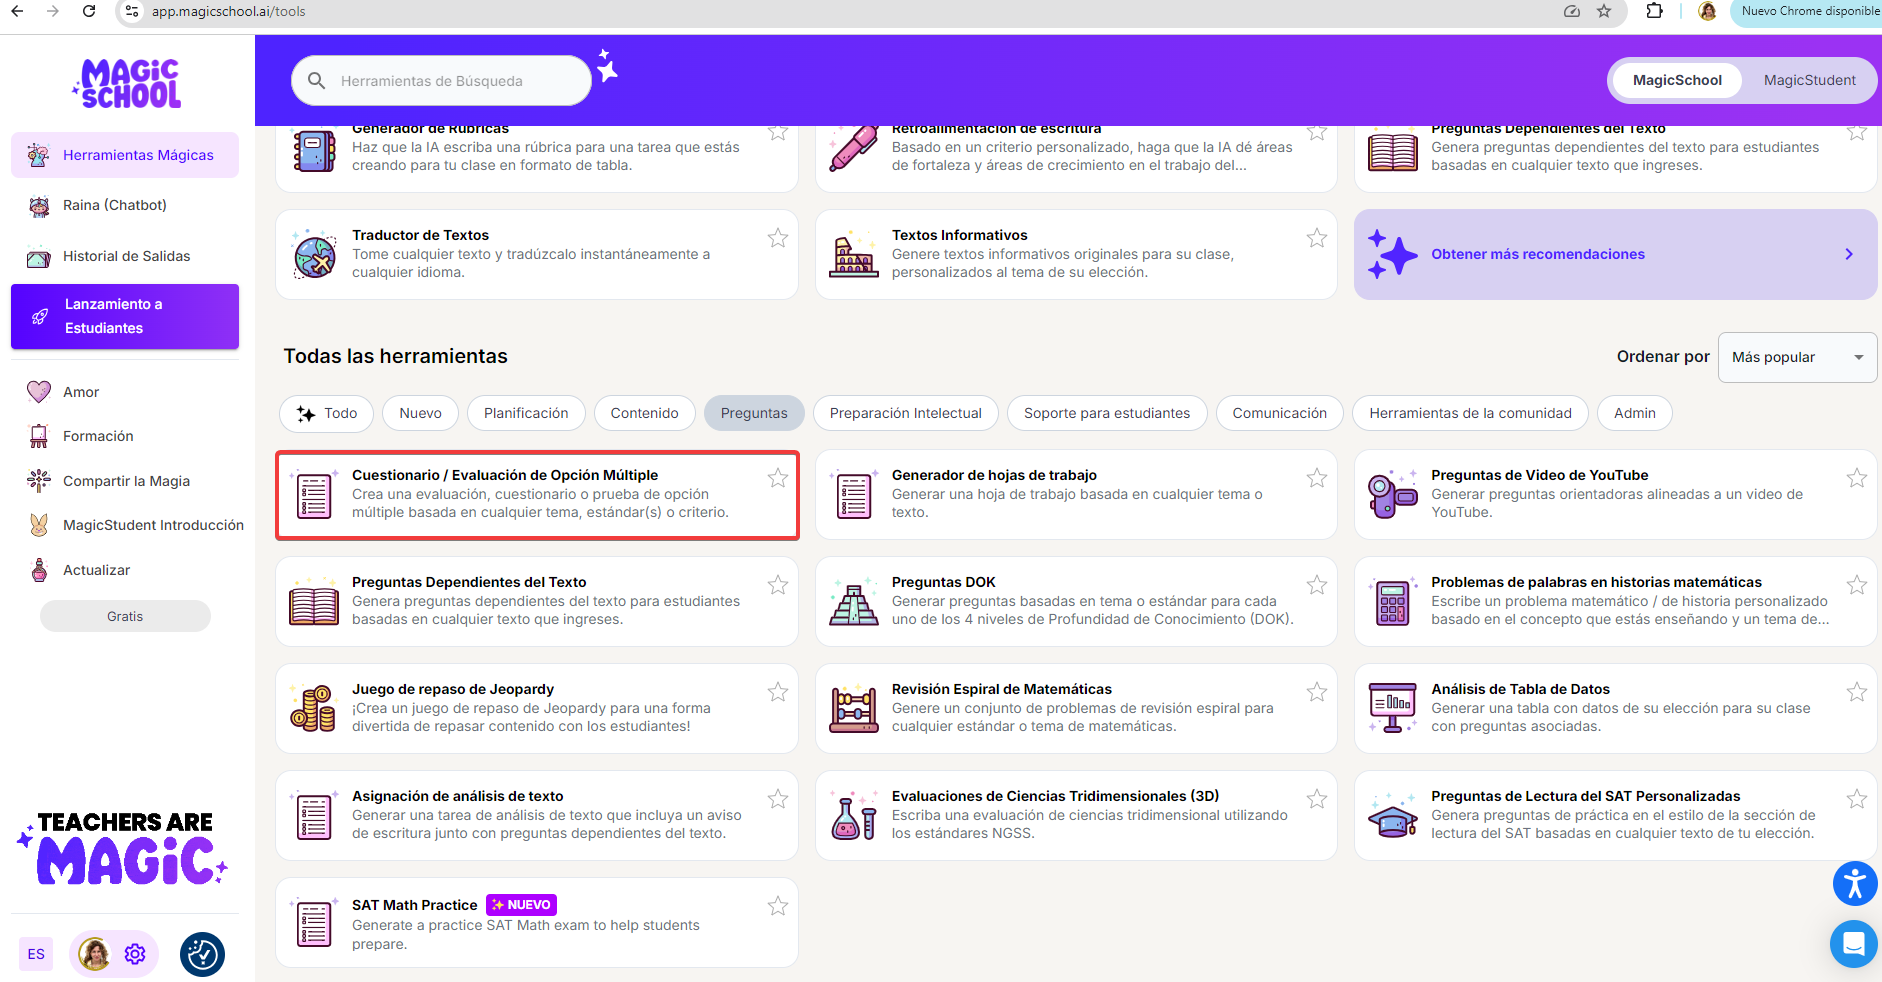Click the sparkle icon beside search bar
The image size is (1882, 982).
(606, 67)
